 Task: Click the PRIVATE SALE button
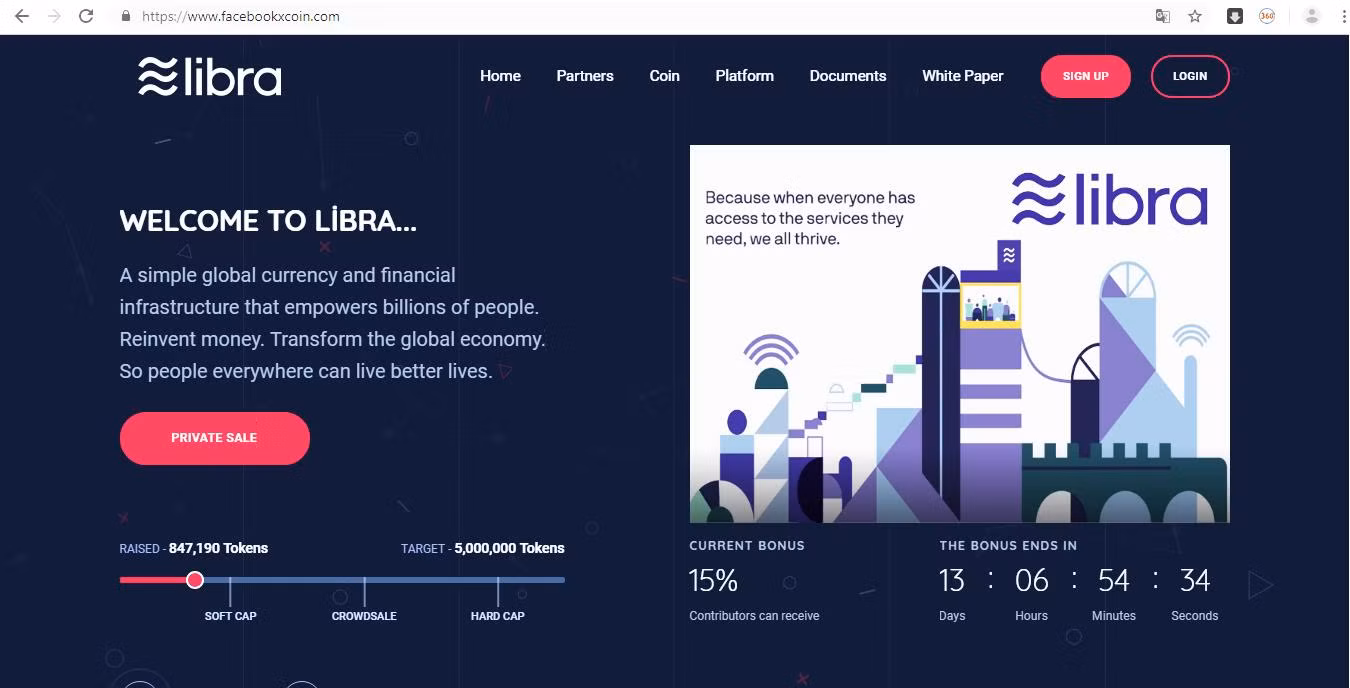coord(214,438)
